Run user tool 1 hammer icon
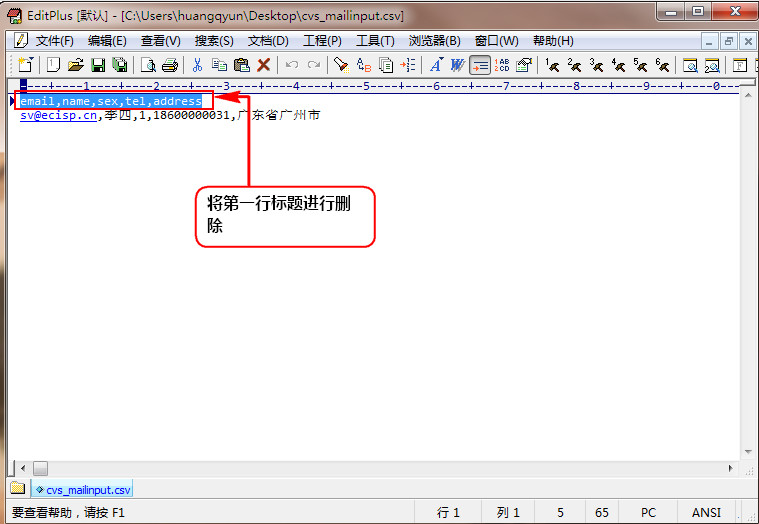 point(552,65)
